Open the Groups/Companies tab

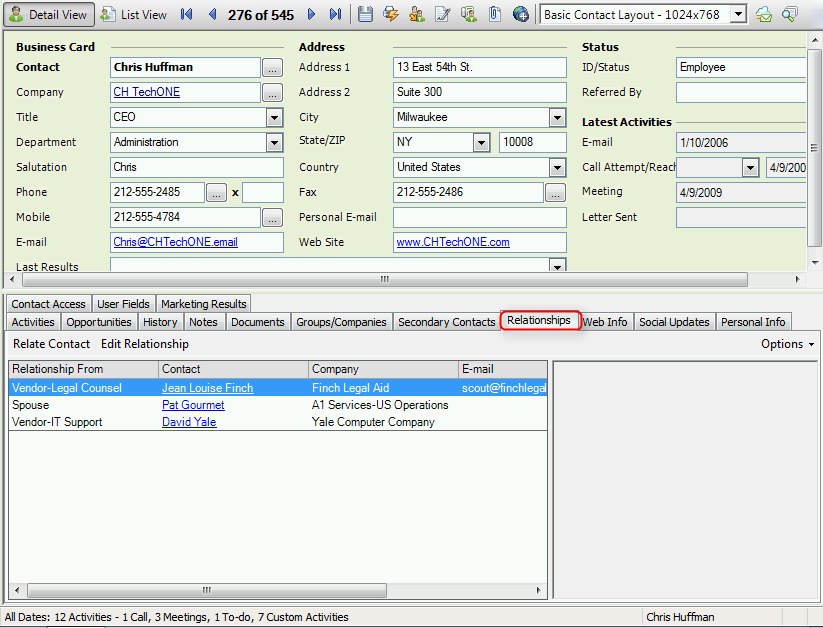(x=341, y=322)
